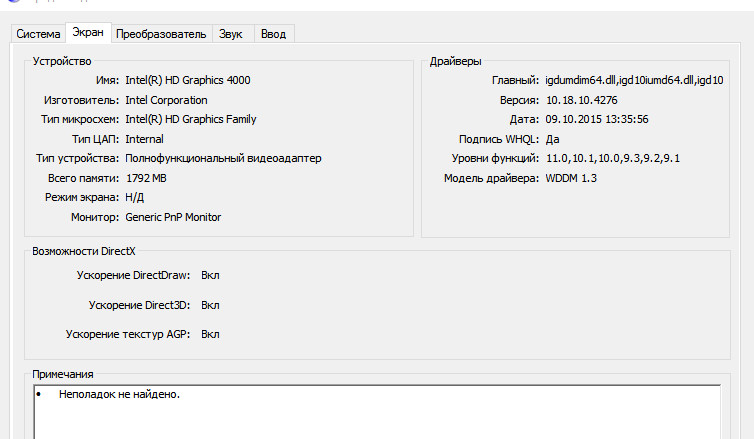Open the Преобразователь tab

point(161,34)
